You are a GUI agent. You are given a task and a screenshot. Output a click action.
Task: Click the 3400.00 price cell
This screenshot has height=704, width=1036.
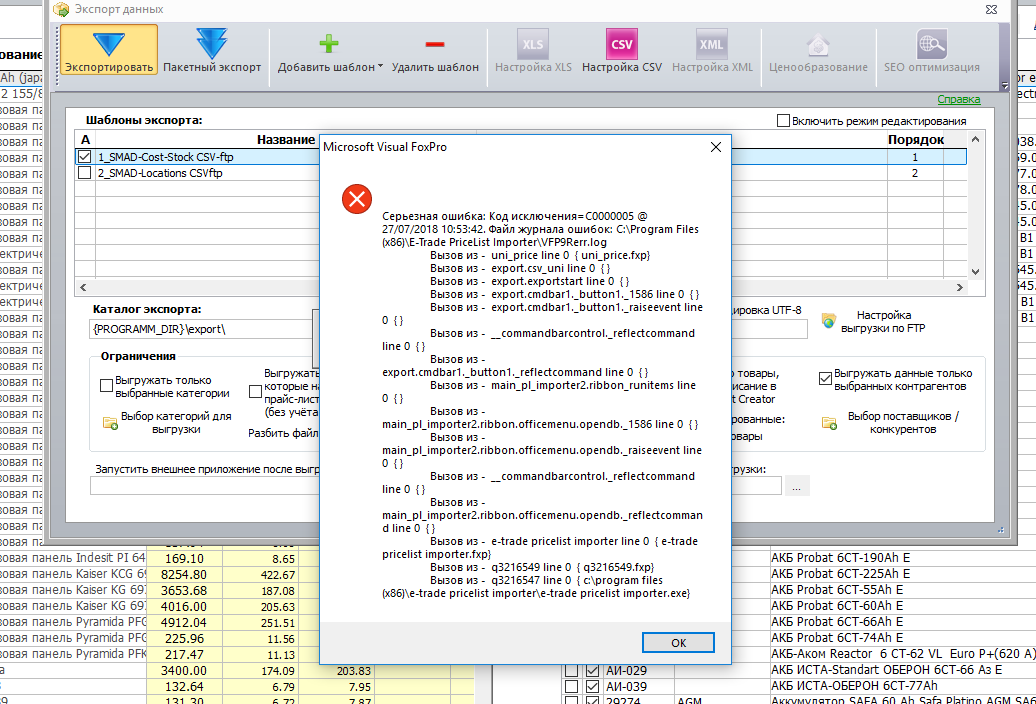pyautogui.click(x=184, y=670)
